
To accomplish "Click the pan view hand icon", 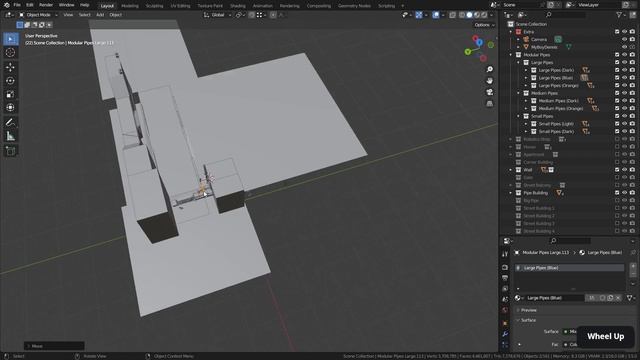I will pos(489,81).
